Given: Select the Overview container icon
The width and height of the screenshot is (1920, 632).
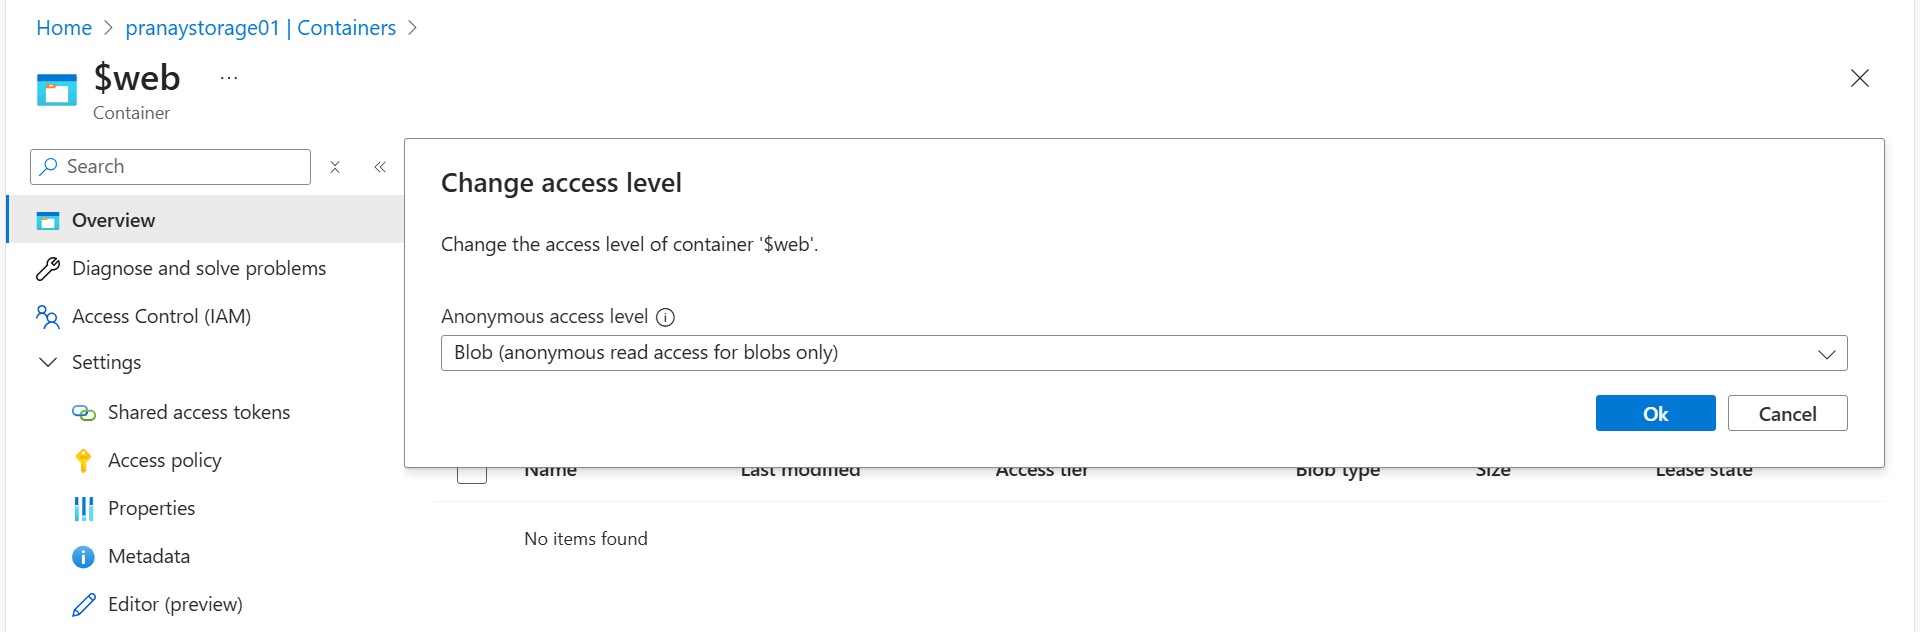Looking at the screenshot, I should 47,220.
